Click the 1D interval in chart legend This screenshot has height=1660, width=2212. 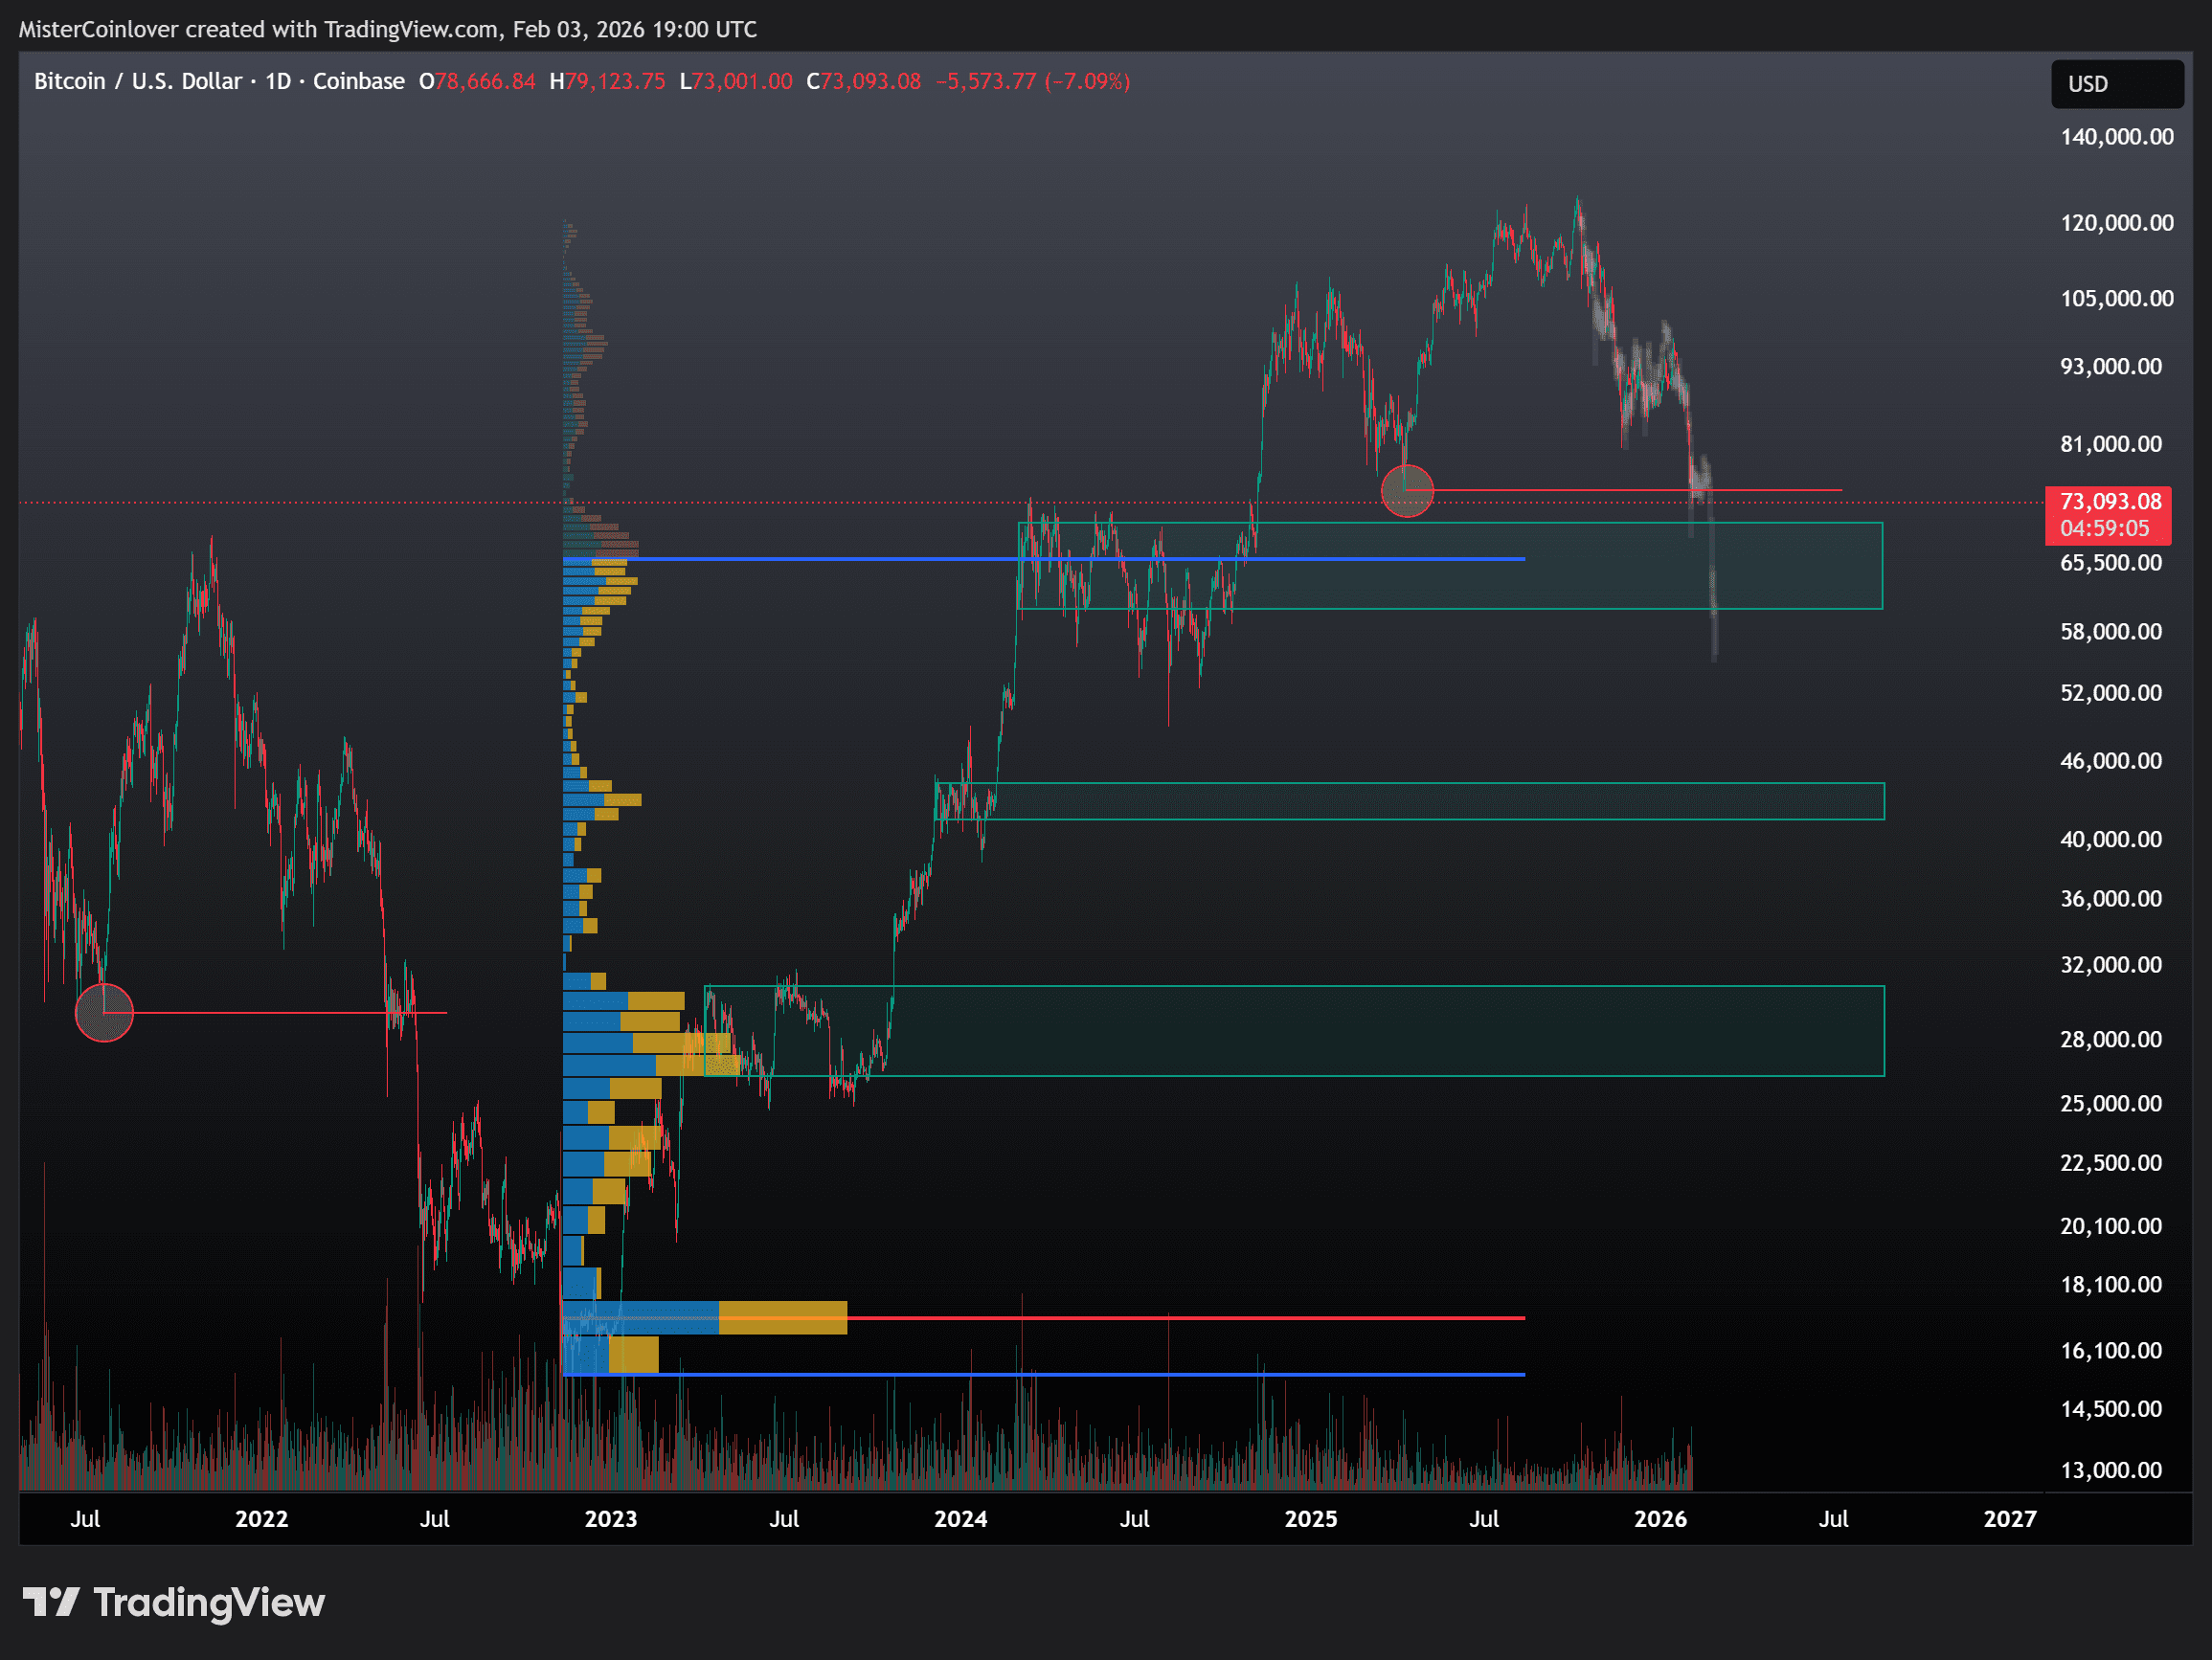(278, 81)
